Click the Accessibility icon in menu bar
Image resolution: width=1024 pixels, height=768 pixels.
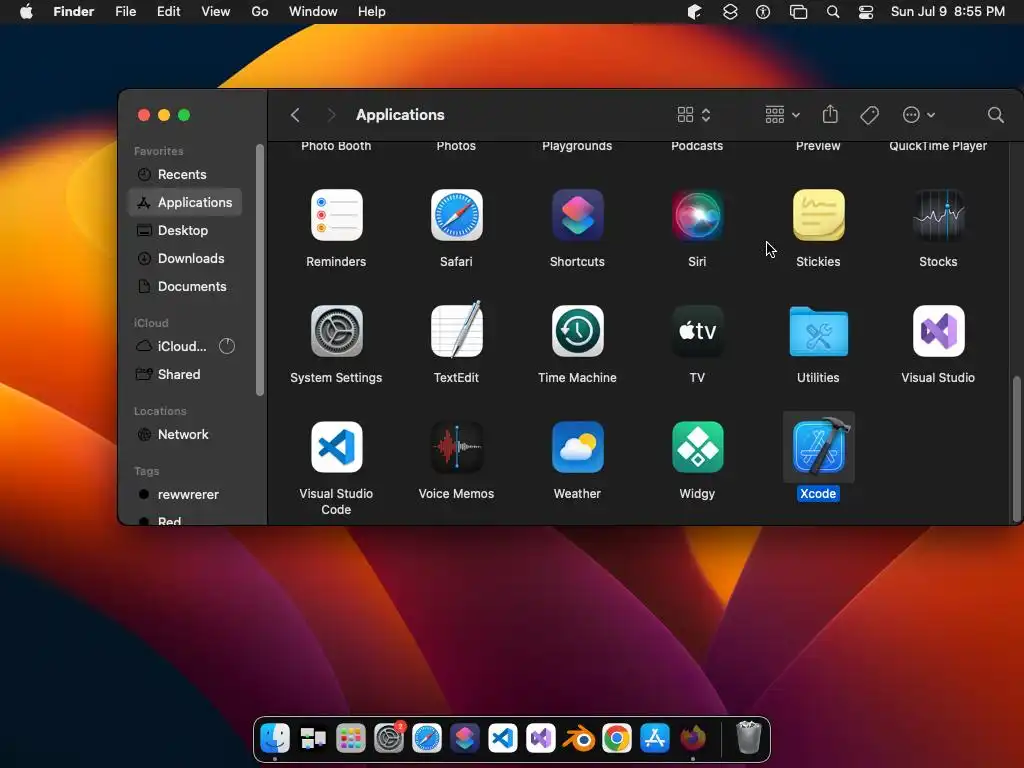click(x=763, y=12)
